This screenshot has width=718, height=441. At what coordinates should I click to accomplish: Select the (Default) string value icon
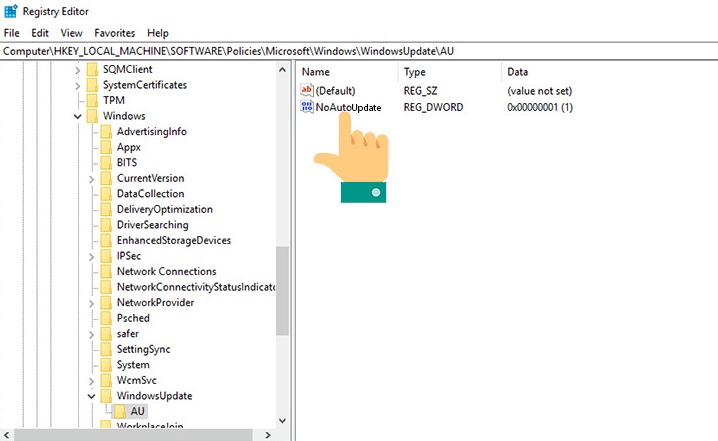[x=306, y=90]
